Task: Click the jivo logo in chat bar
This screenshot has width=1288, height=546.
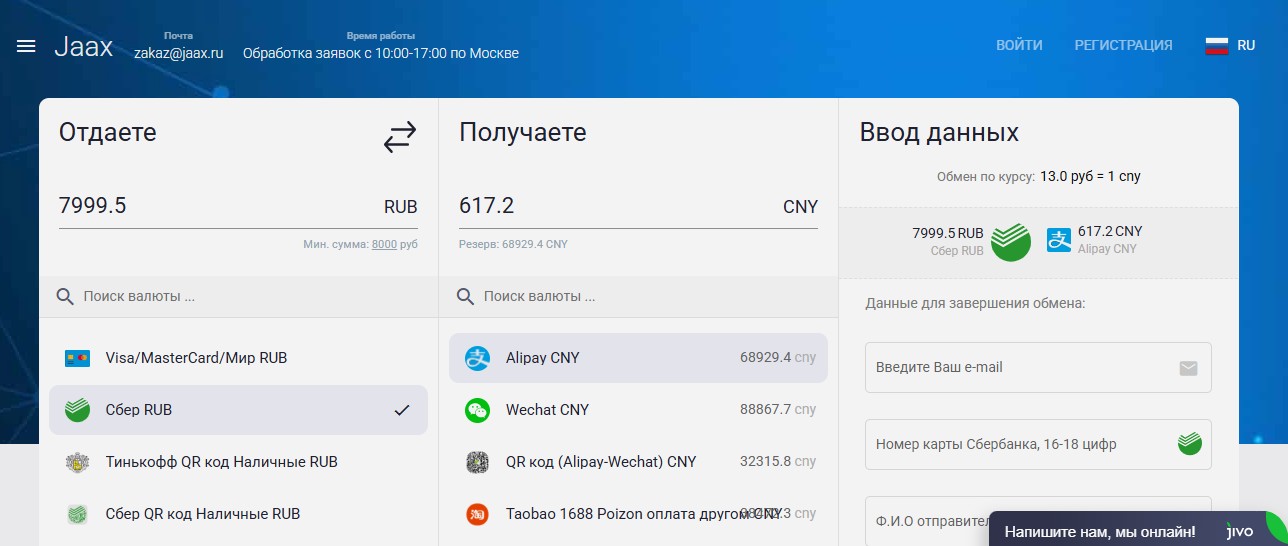Action: click(x=1239, y=532)
